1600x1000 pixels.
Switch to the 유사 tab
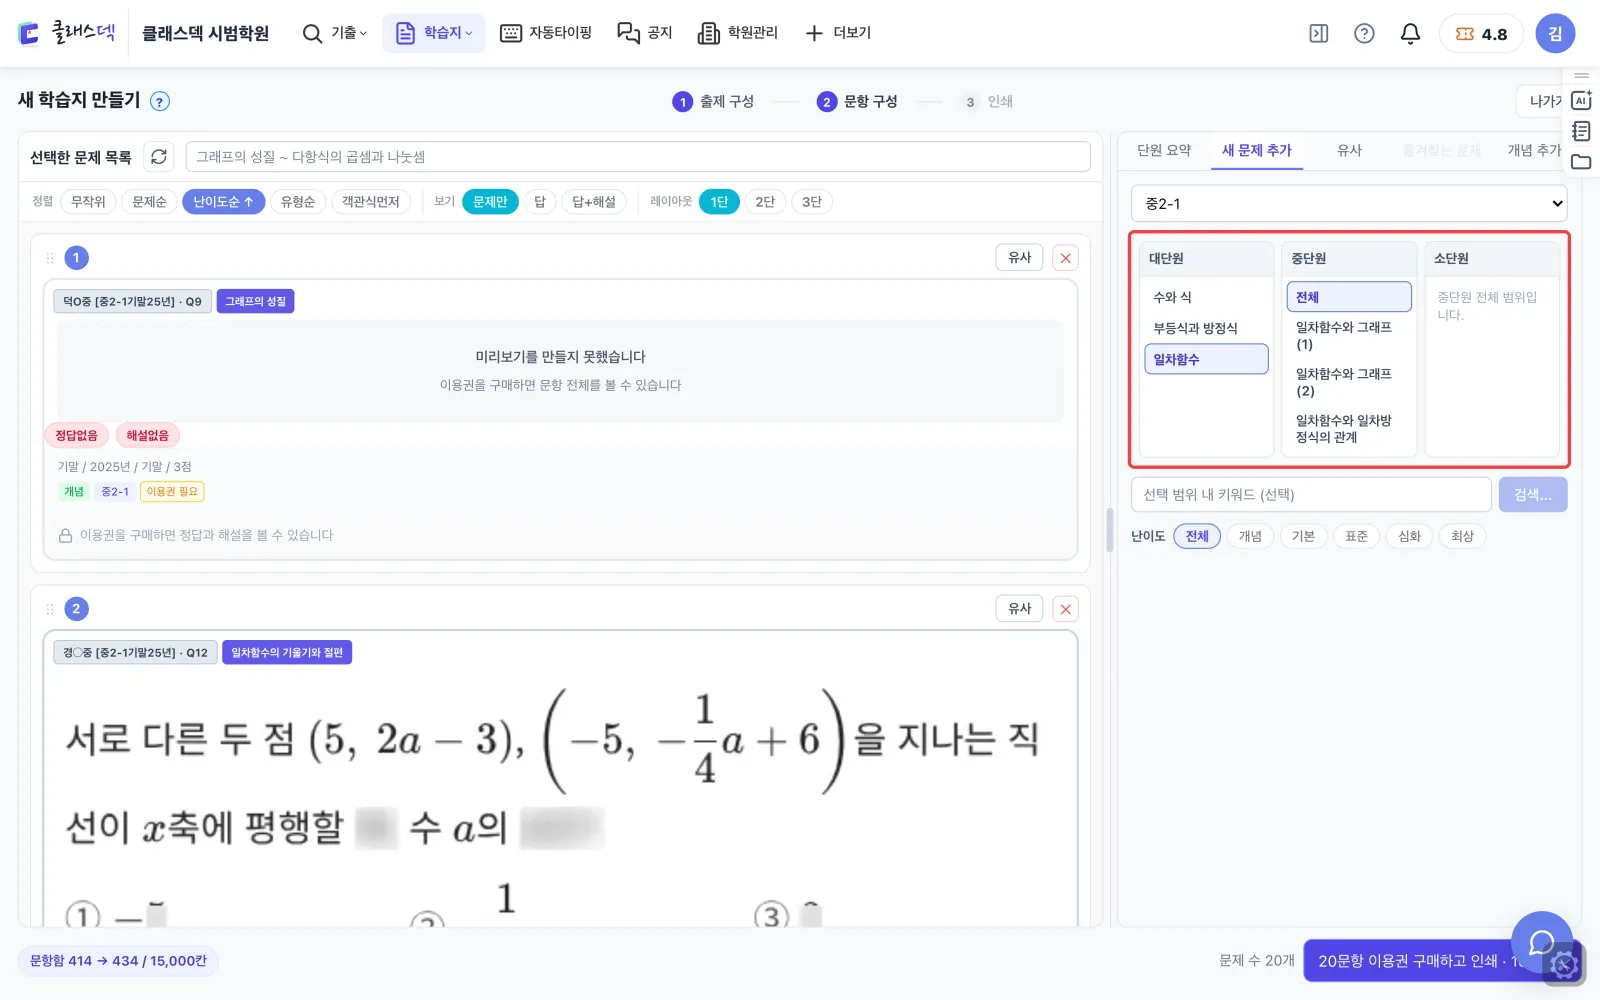pos(1350,150)
